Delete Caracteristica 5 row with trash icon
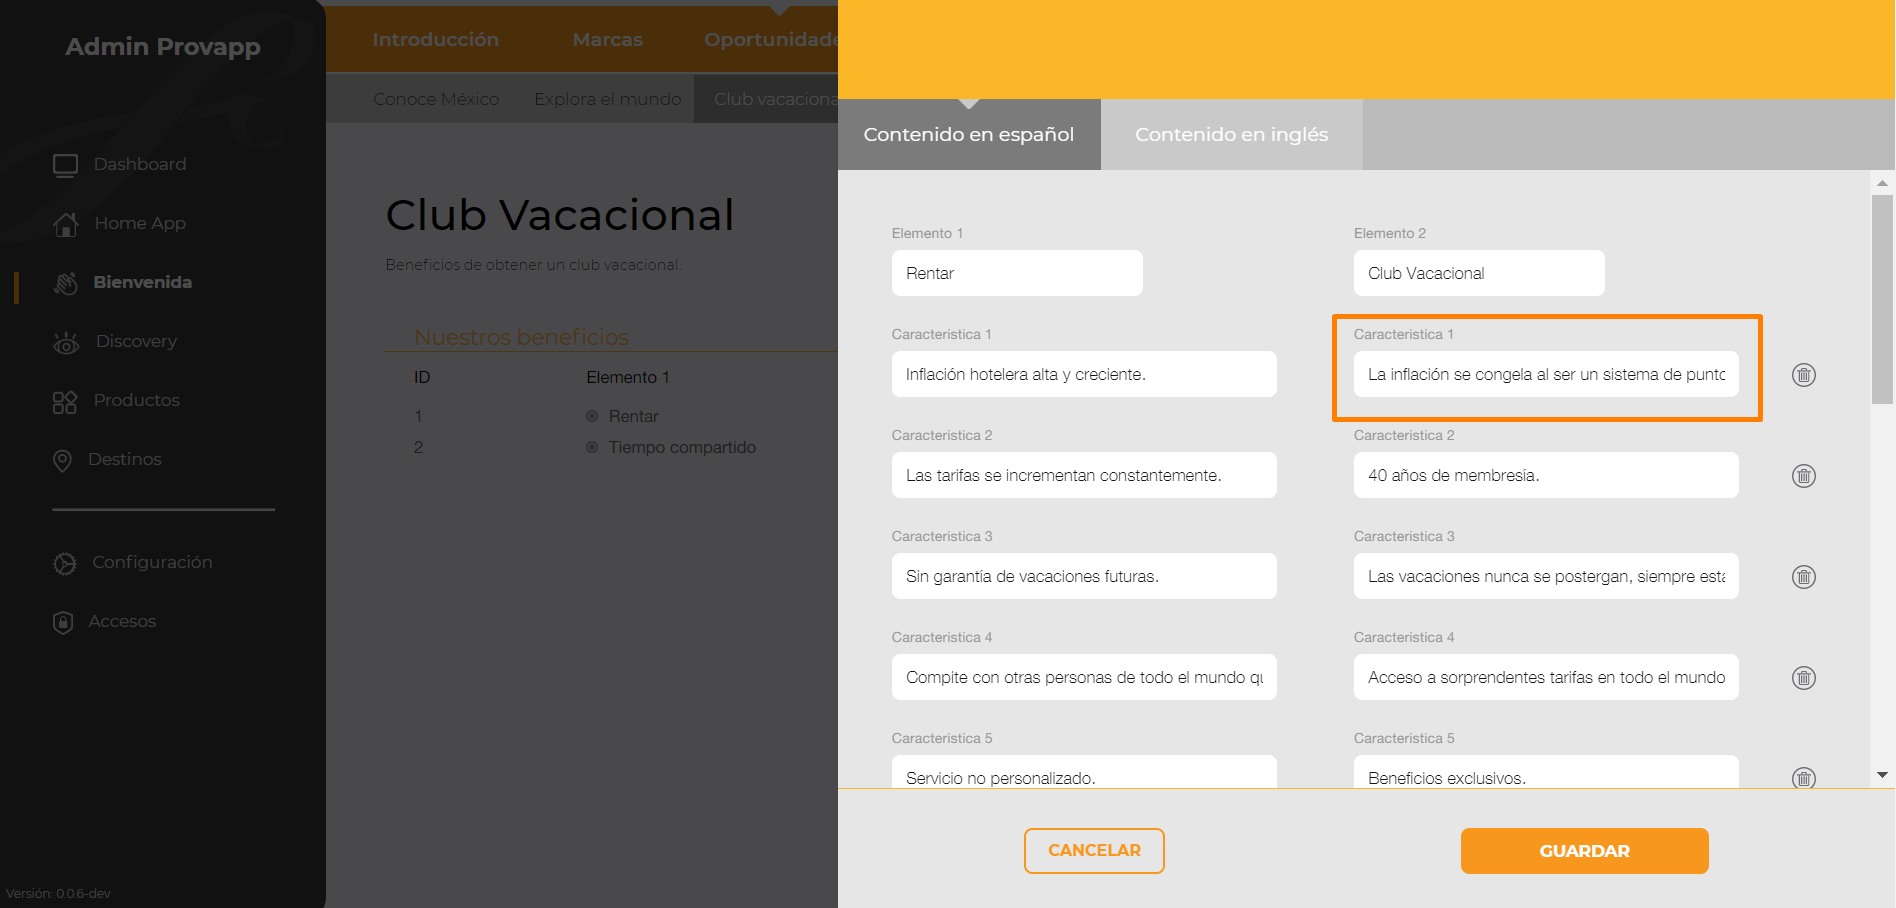 [1804, 777]
